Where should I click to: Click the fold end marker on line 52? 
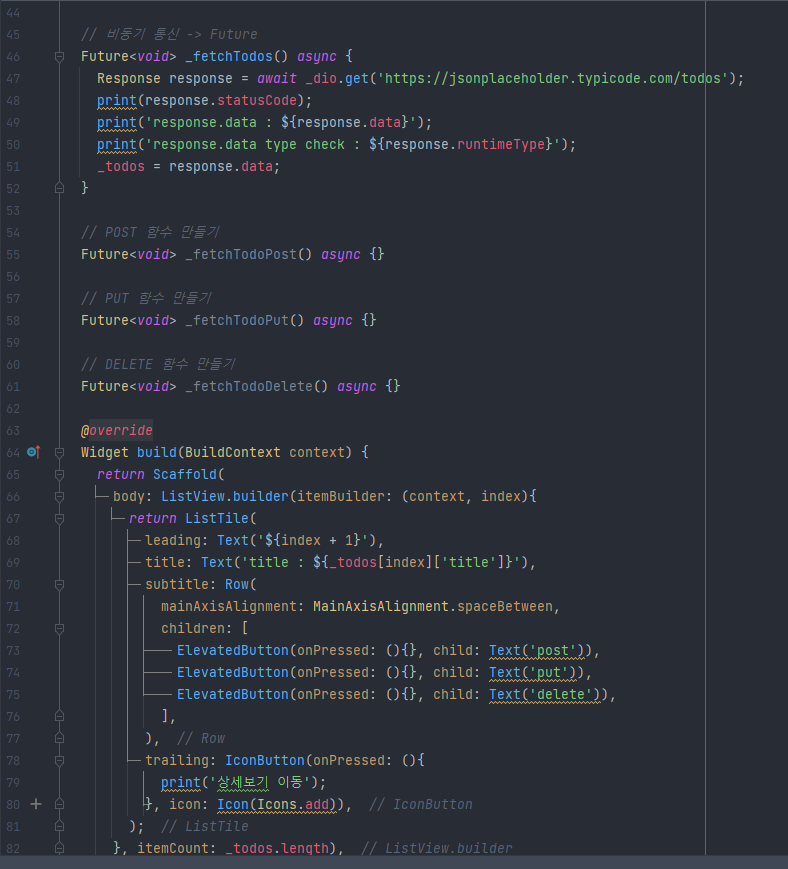tap(59, 188)
